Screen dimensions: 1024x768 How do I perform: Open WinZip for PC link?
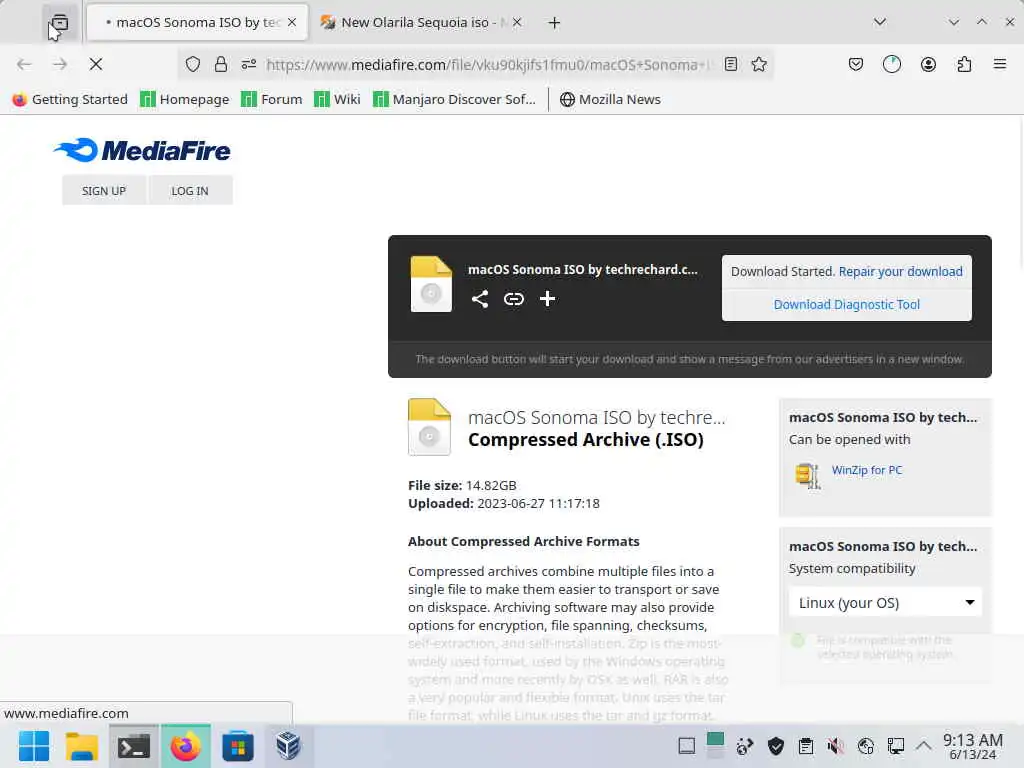pos(867,470)
